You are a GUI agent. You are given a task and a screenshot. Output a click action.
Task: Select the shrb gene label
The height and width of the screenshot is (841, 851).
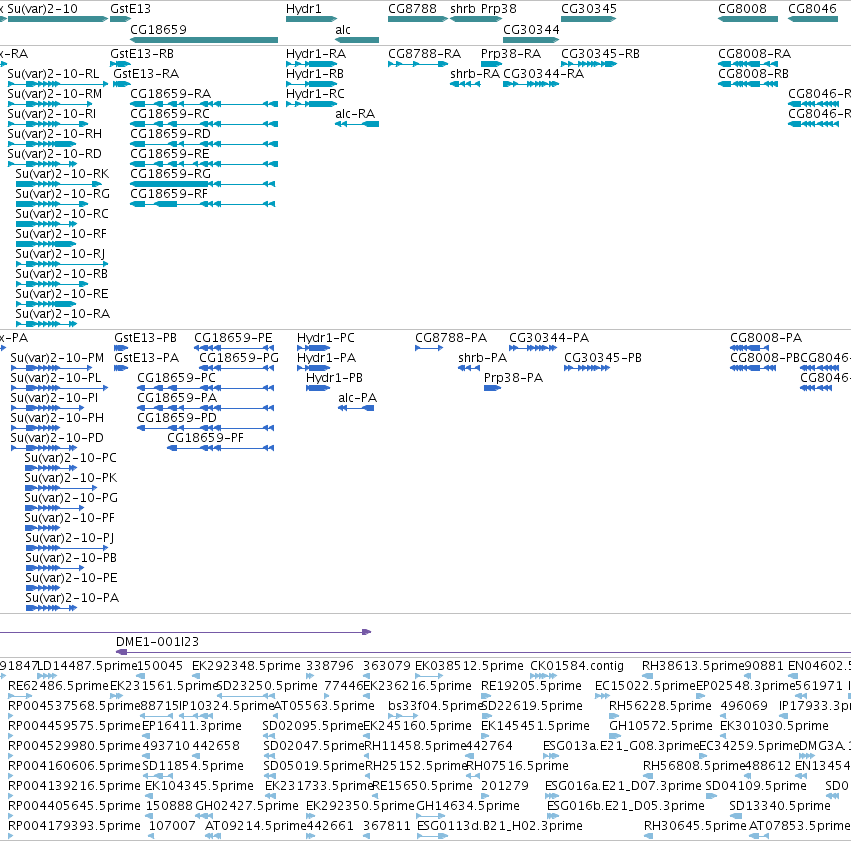[x=462, y=9]
